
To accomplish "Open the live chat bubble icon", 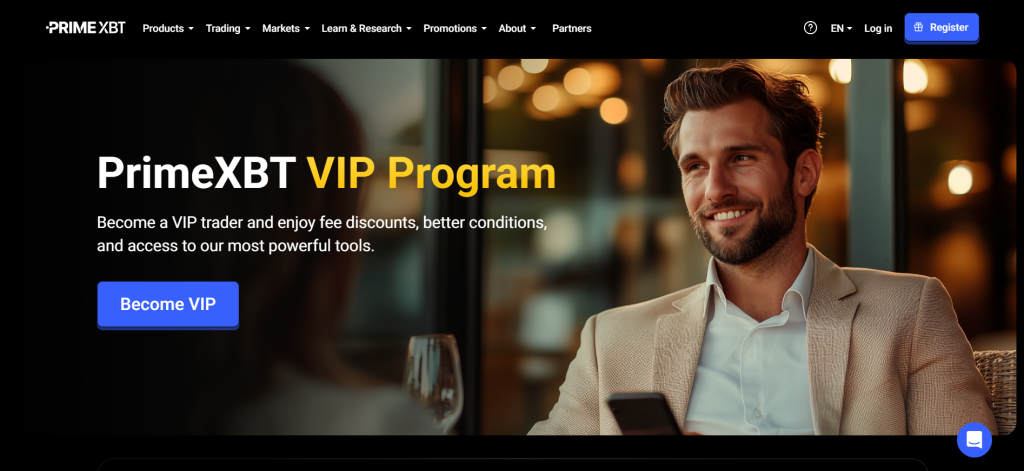I will tap(974, 440).
